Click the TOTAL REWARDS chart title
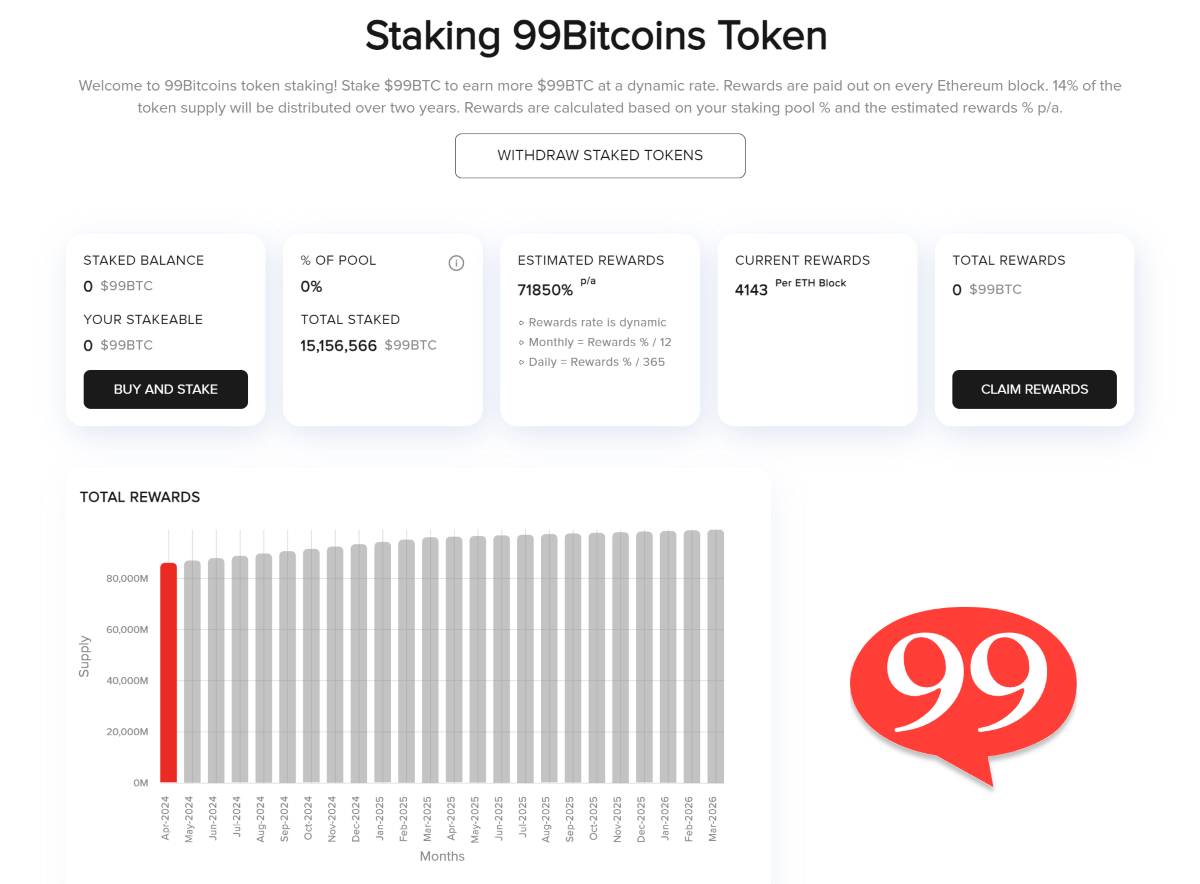The image size is (1200, 884). tap(139, 497)
